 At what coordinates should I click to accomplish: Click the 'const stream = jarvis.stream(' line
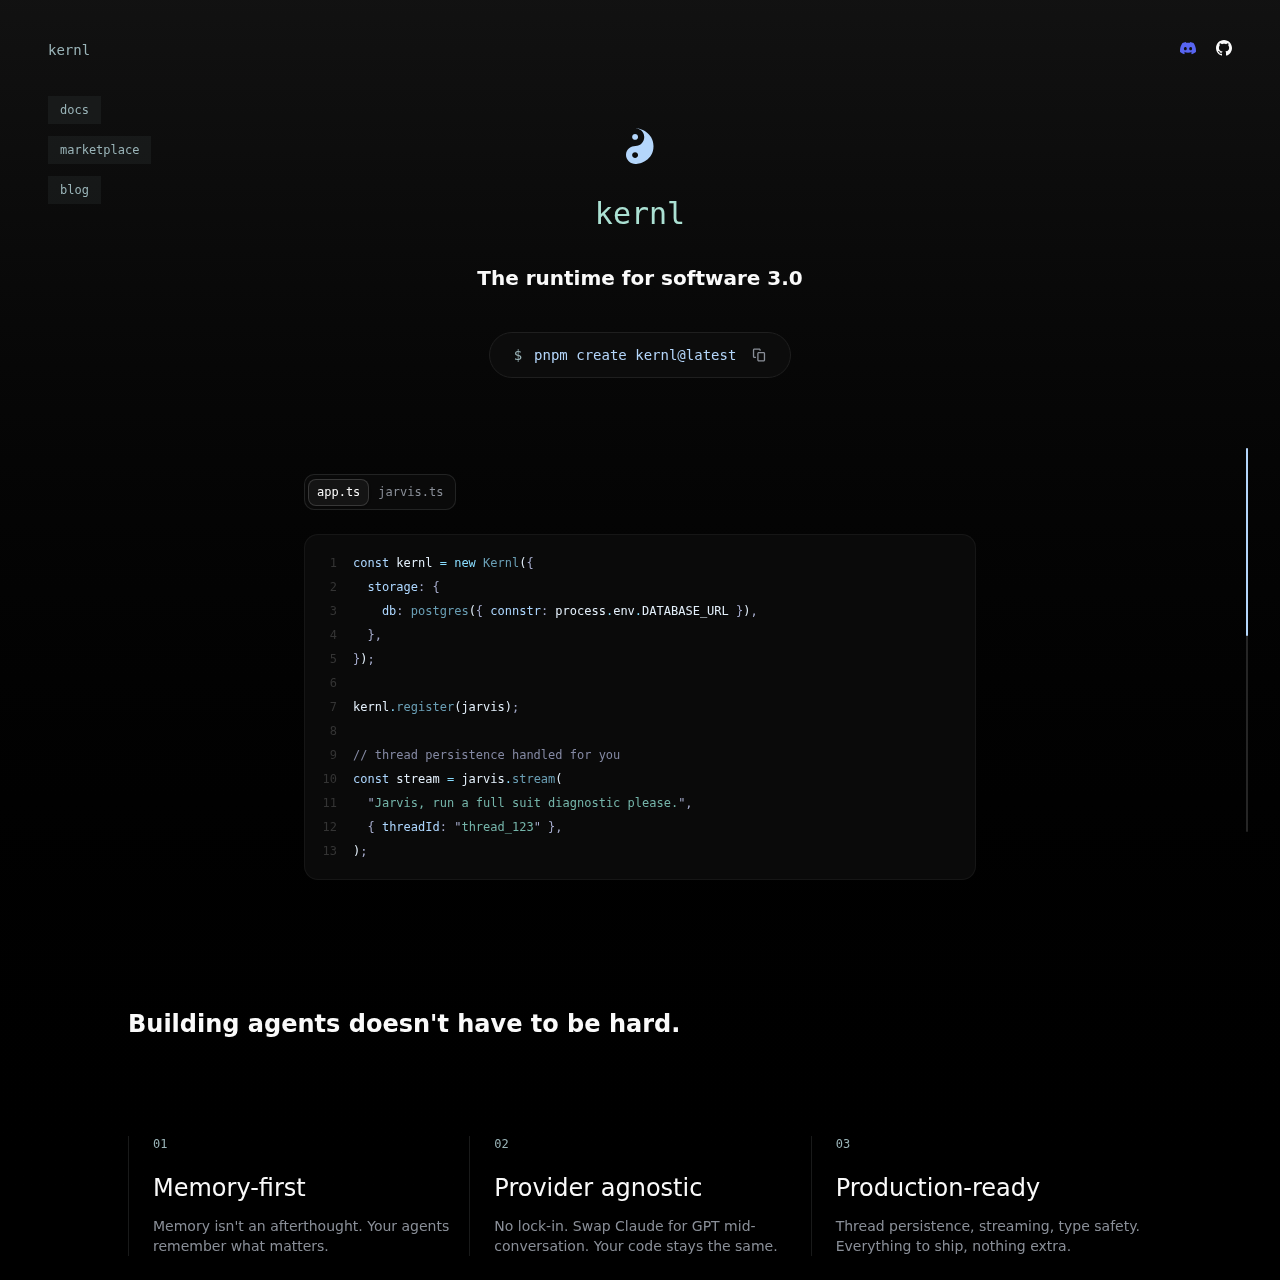[x=458, y=779]
